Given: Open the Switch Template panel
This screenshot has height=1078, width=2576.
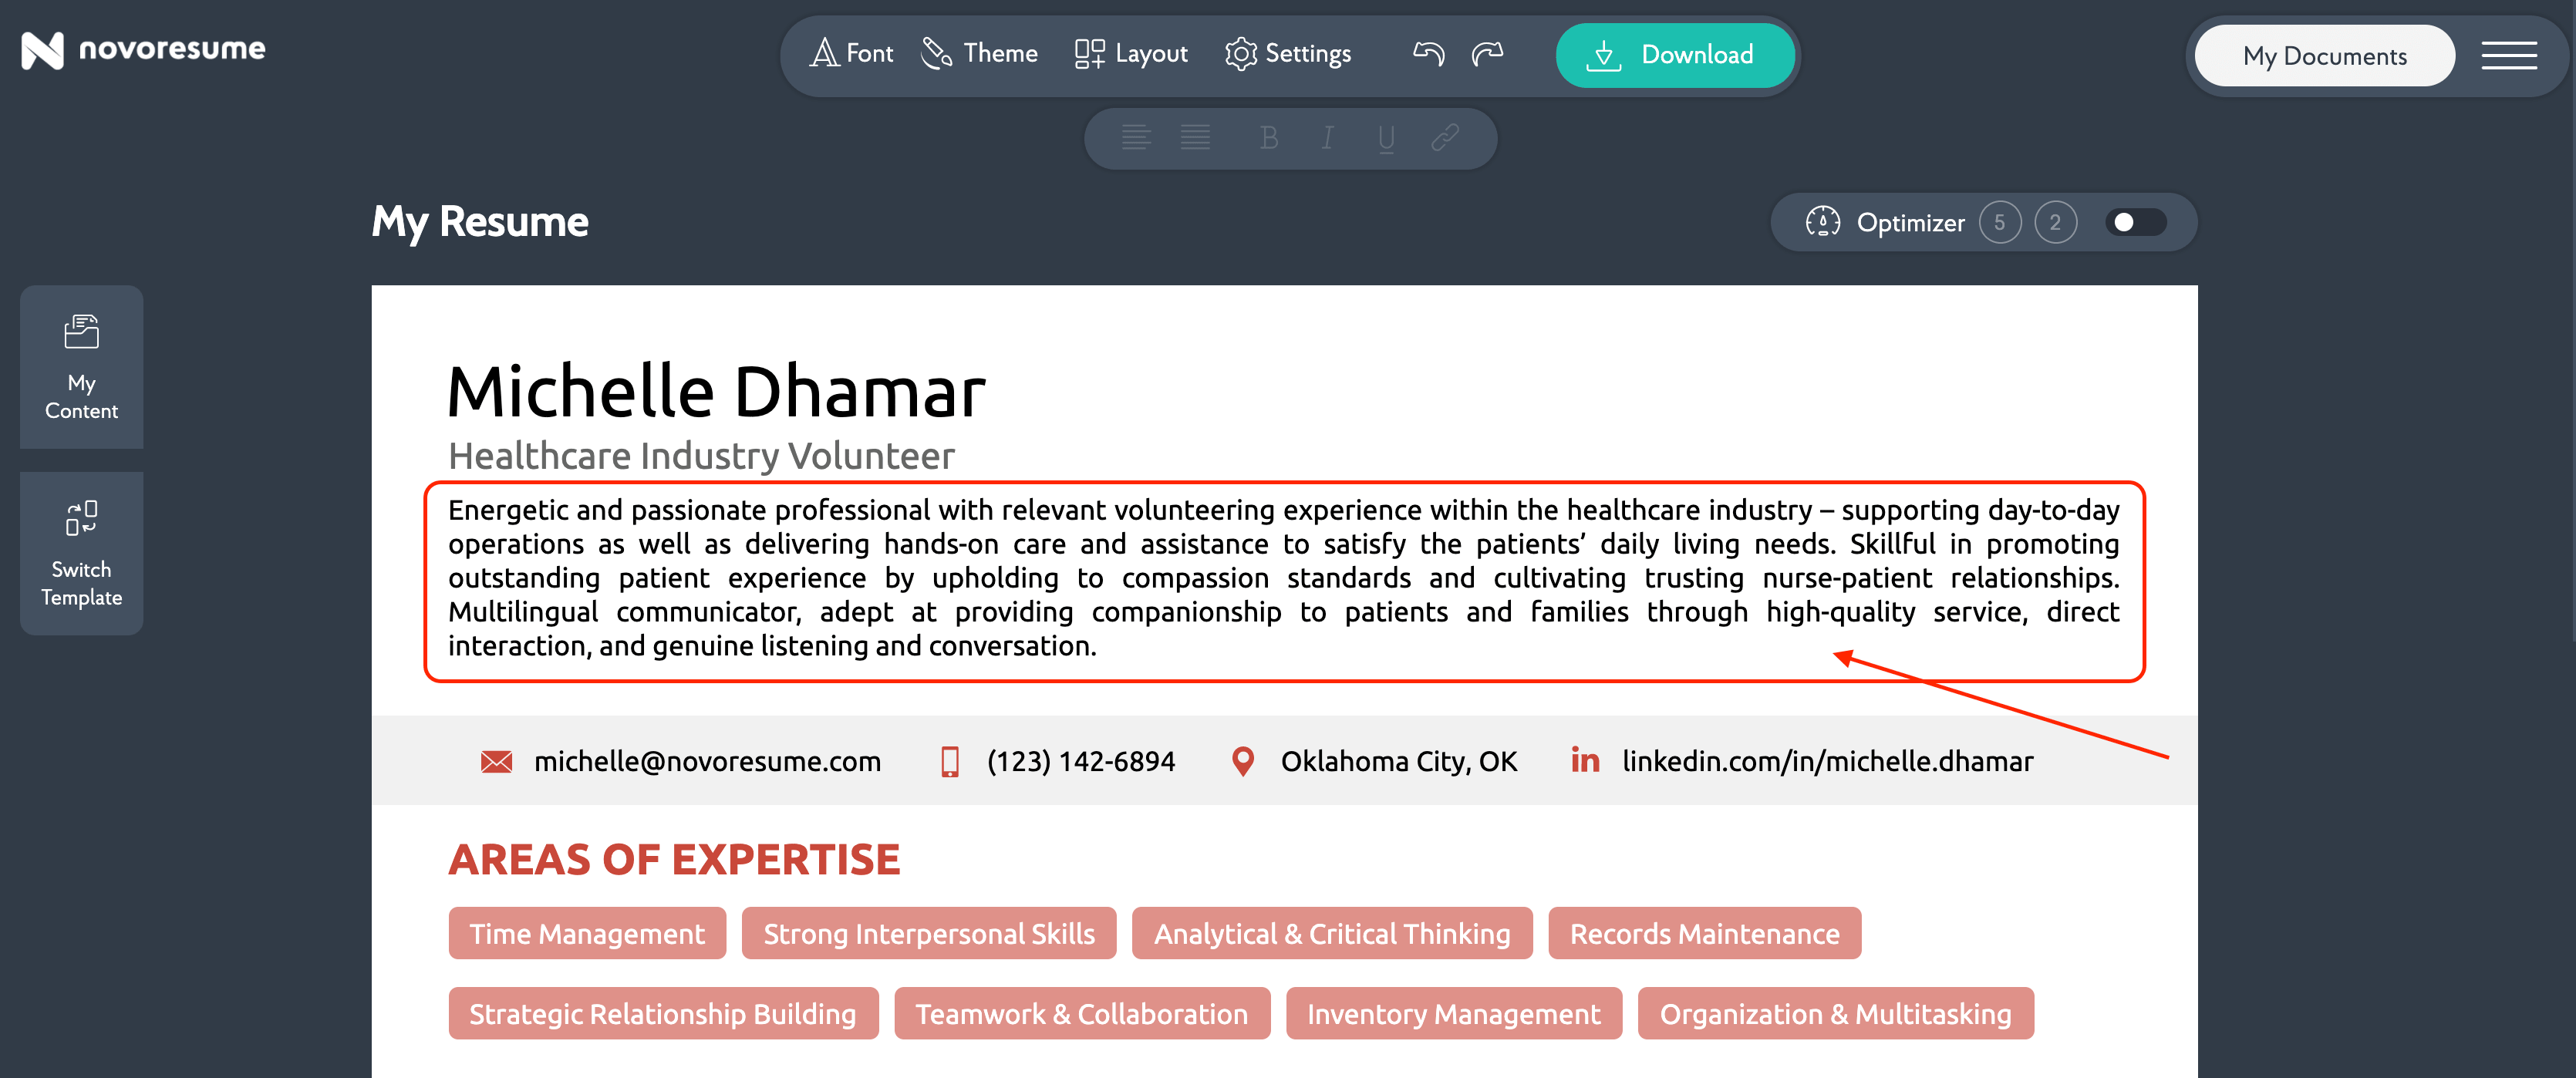Looking at the screenshot, I should point(81,553).
